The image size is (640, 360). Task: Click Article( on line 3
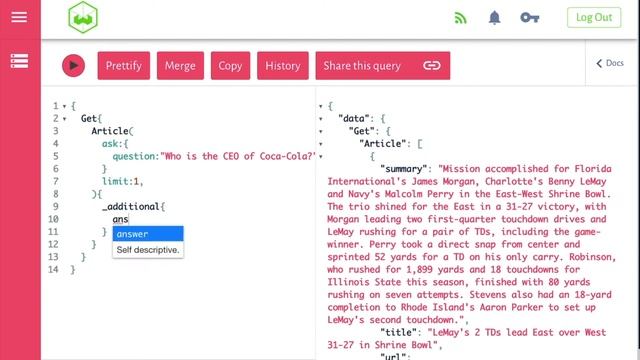(x=112, y=131)
